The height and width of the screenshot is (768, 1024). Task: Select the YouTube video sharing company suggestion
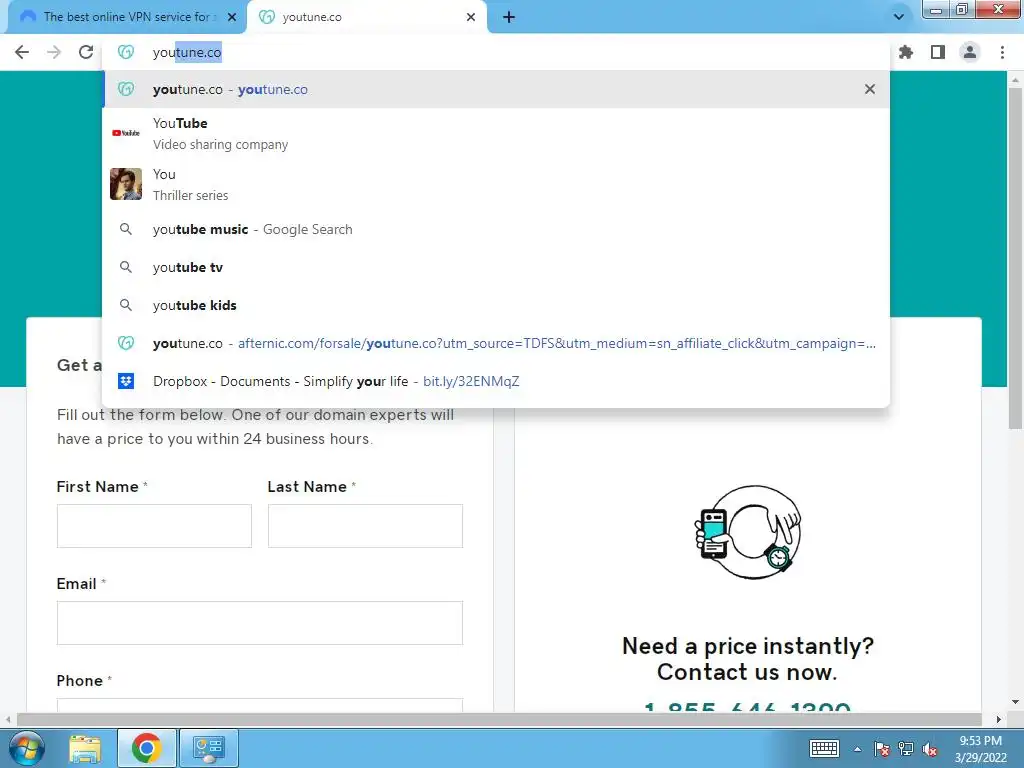click(496, 133)
